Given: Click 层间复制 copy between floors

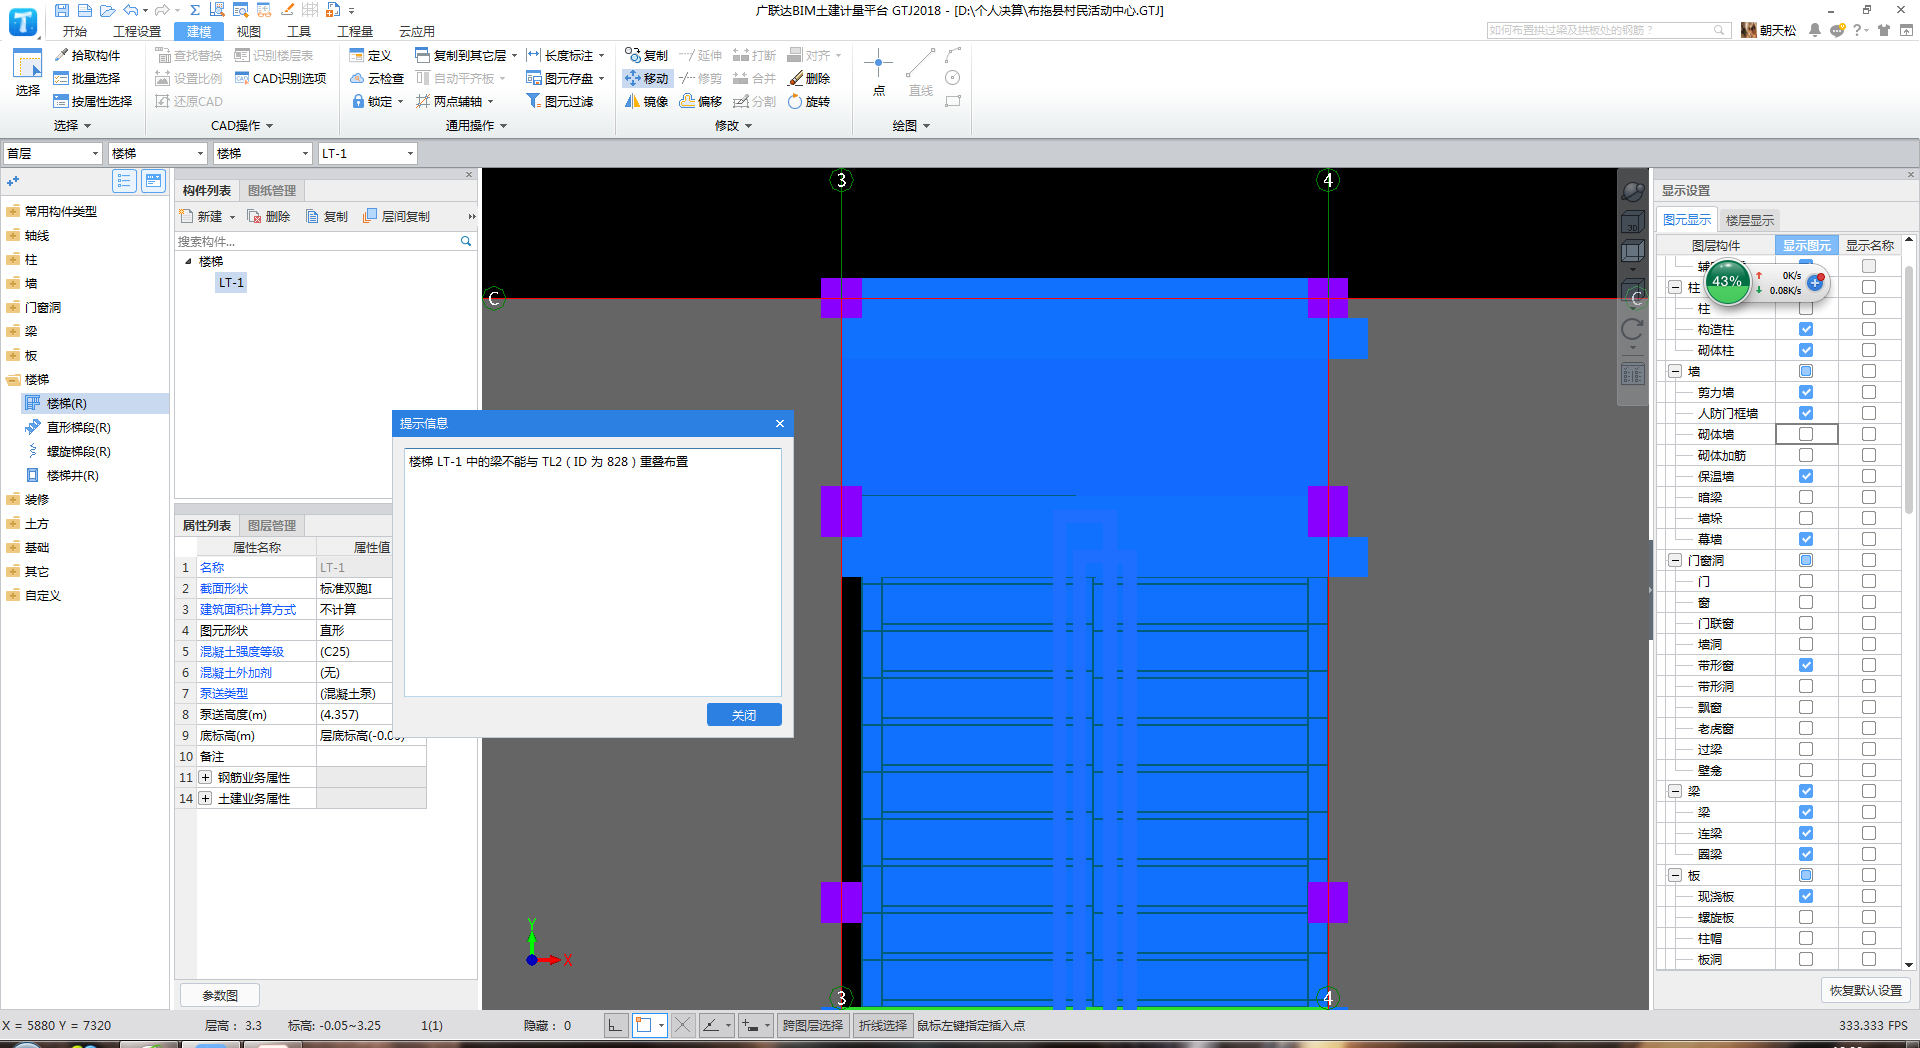Looking at the screenshot, I should pos(396,216).
